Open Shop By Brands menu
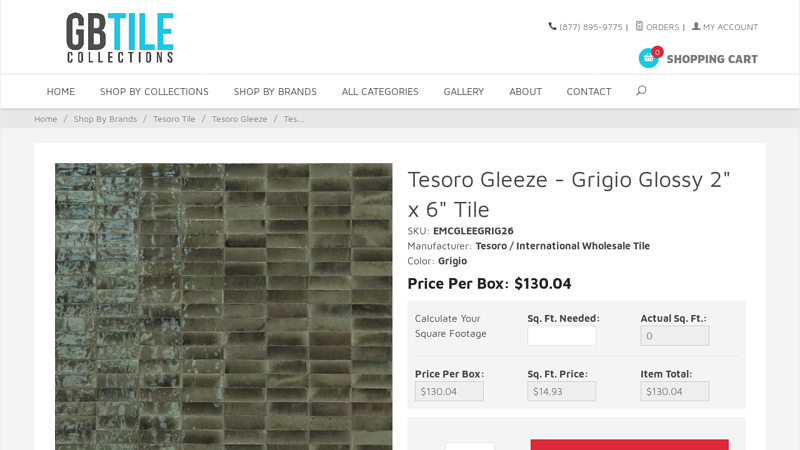800x450 pixels. pos(275,91)
